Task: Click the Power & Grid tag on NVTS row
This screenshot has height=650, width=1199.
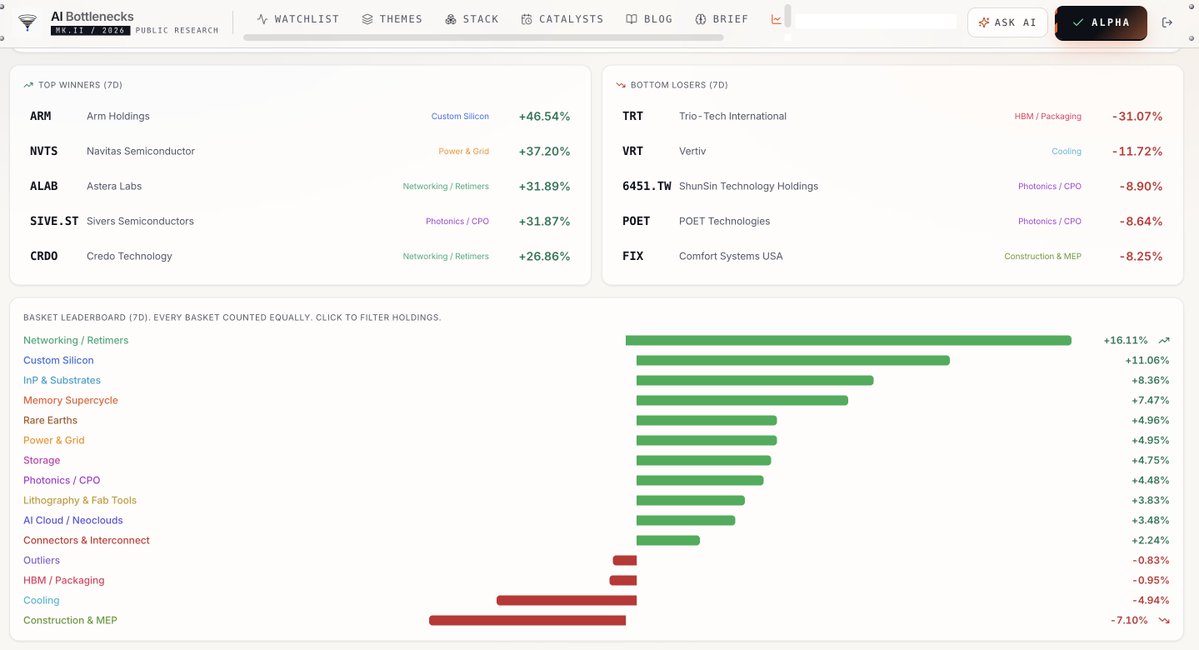Action: (x=463, y=151)
